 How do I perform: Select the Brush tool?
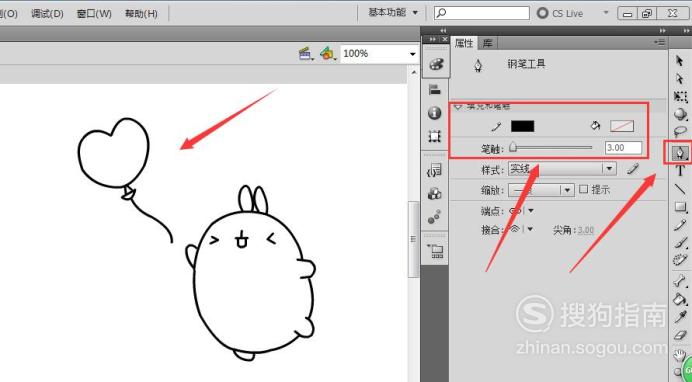[680, 242]
